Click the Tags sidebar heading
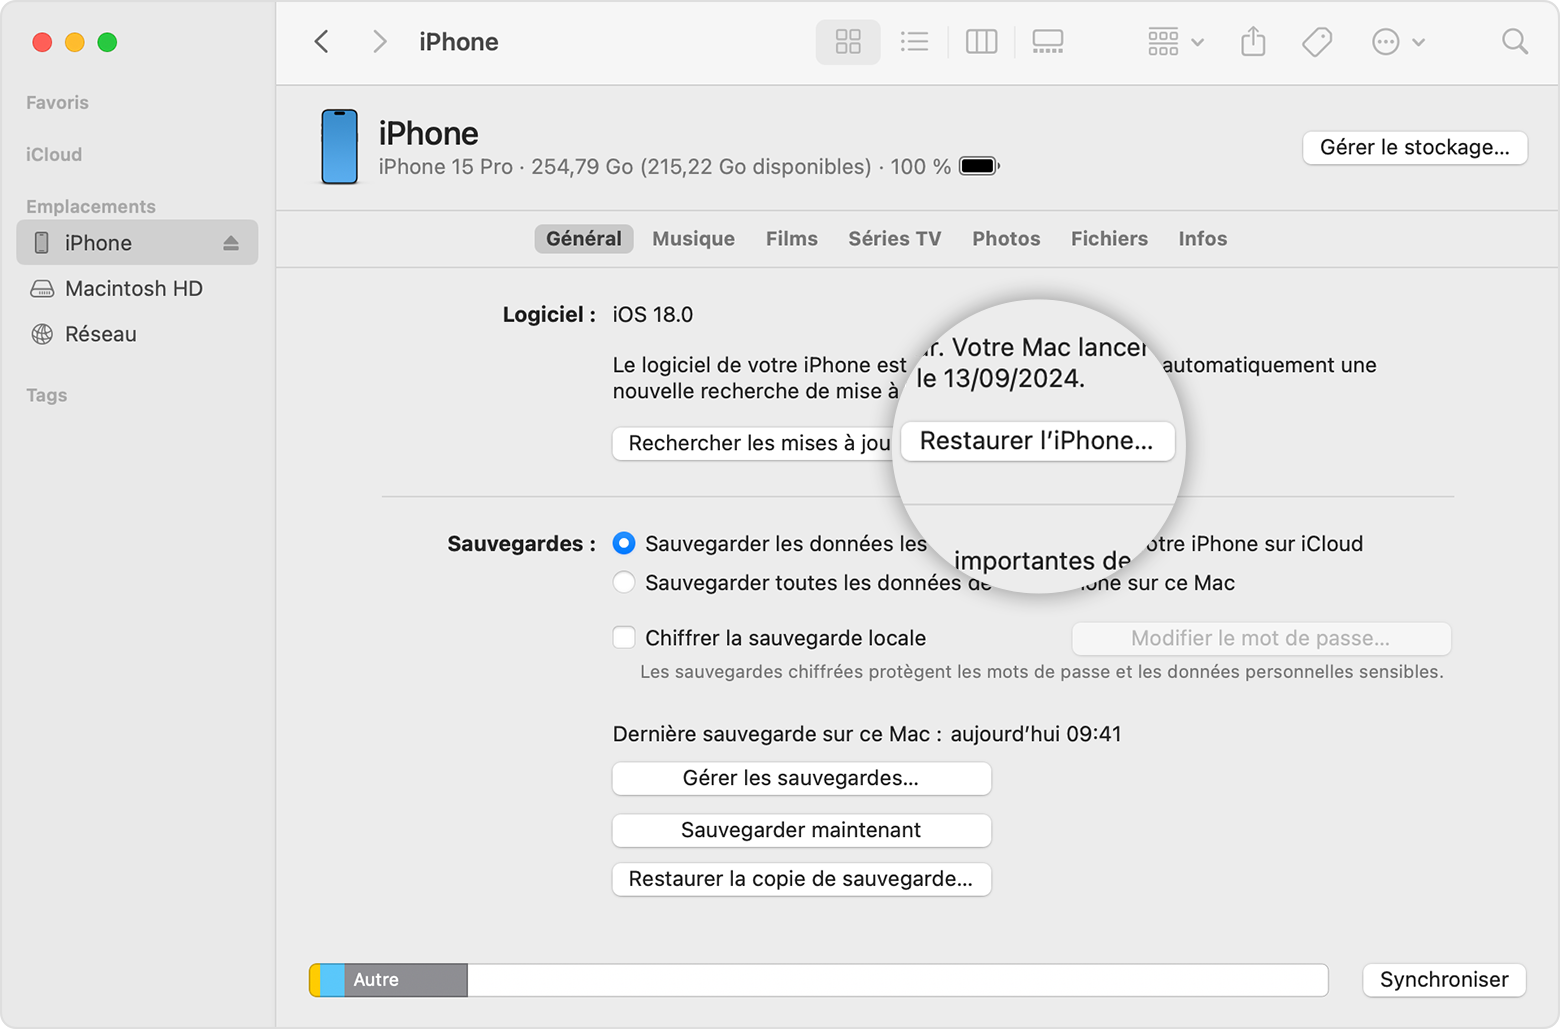This screenshot has width=1560, height=1030. click(47, 396)
